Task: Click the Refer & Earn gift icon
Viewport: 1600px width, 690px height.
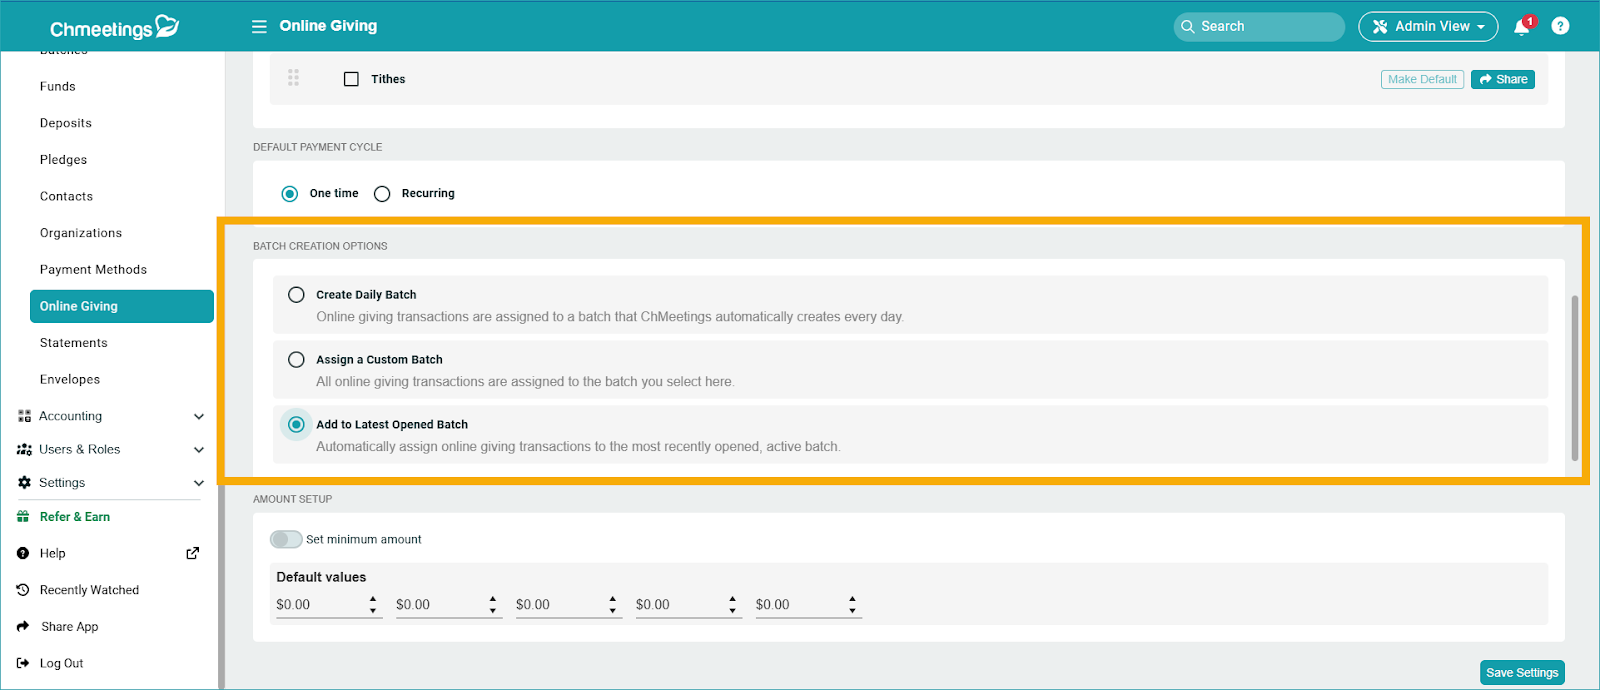Action: click(23, 517)
